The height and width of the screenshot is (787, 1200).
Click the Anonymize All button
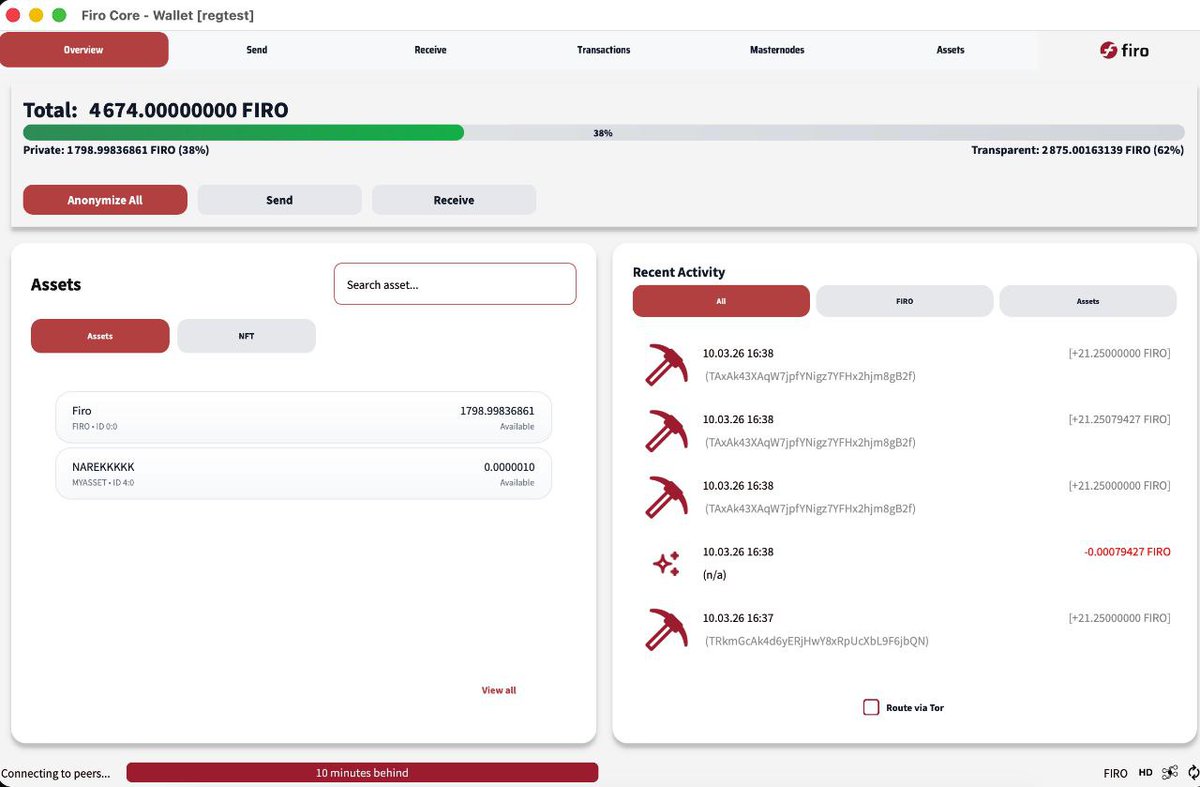[x=105, y=200]
